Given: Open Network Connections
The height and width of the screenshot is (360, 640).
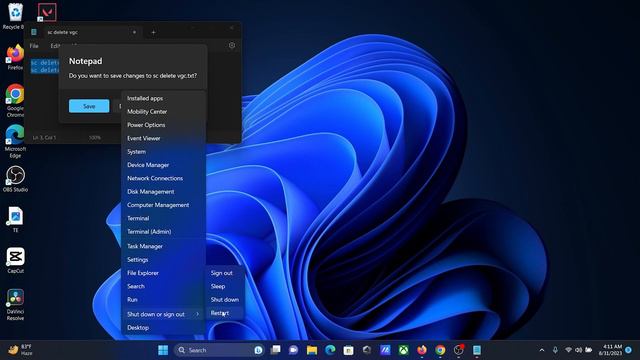Looking at the screenshot, I should (x=163, y=178).
